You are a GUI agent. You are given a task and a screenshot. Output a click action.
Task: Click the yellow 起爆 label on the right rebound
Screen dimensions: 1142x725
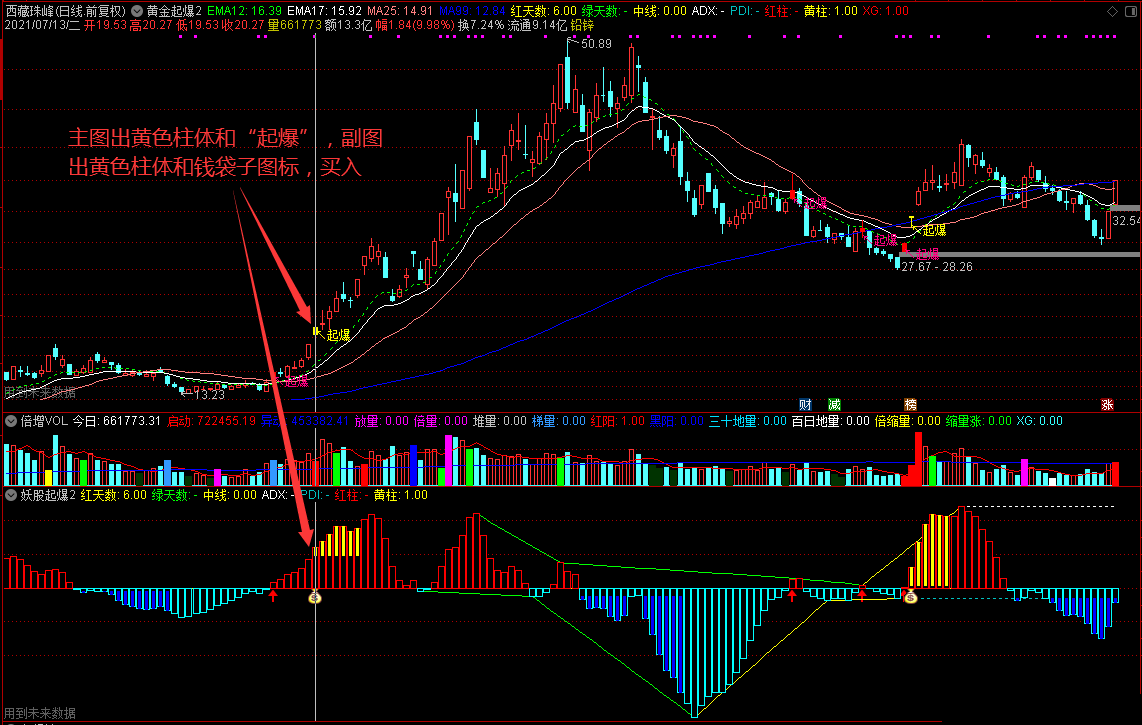click(x=934, y=230)
